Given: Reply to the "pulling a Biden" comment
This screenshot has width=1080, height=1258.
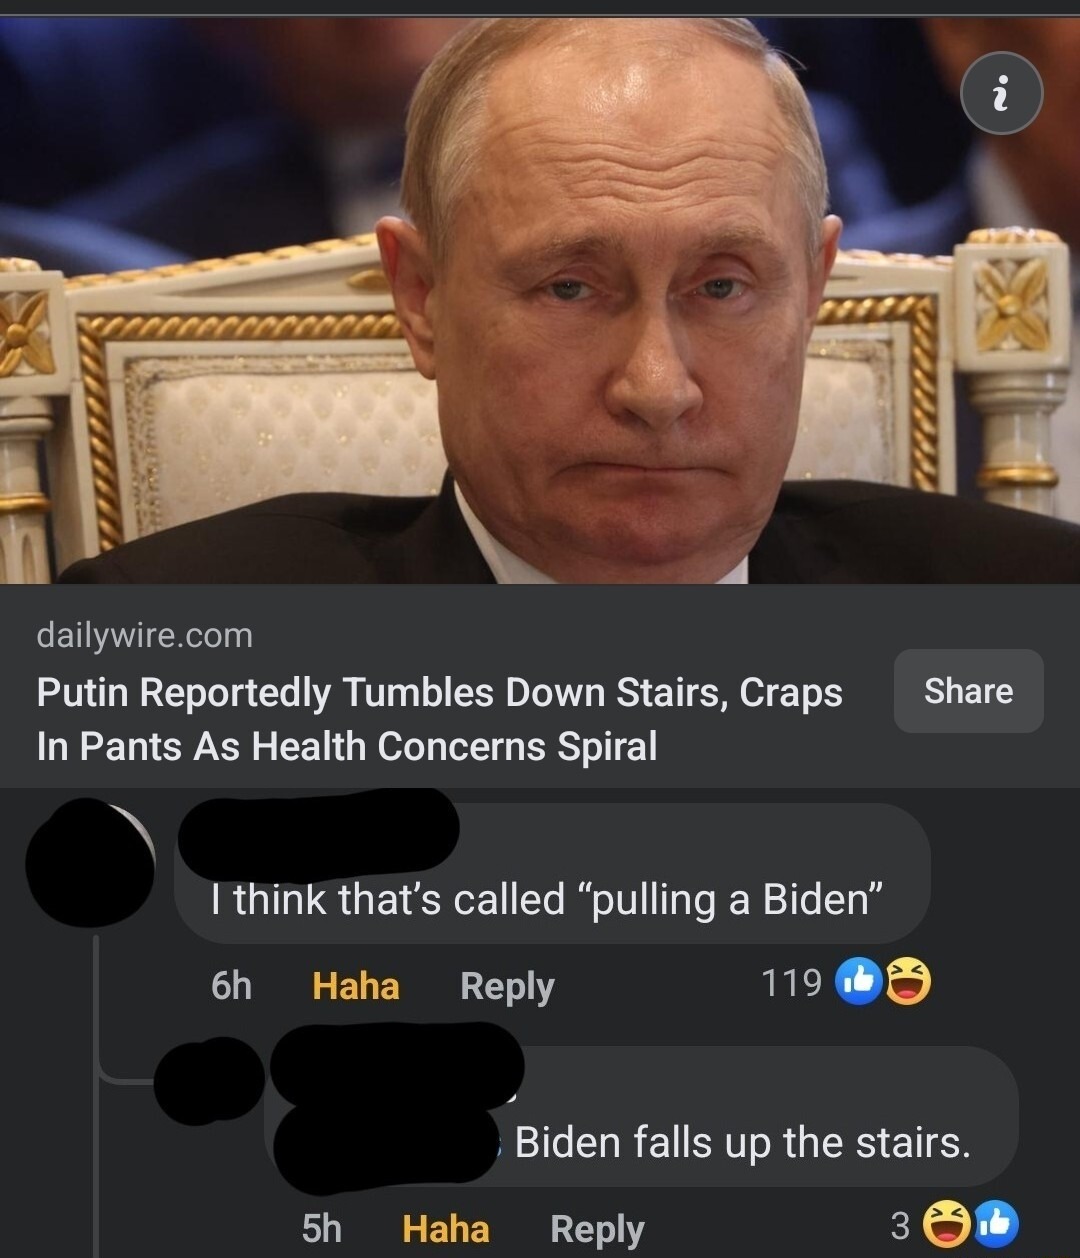Looking at the screenshot, I should (x=507, y=986).
